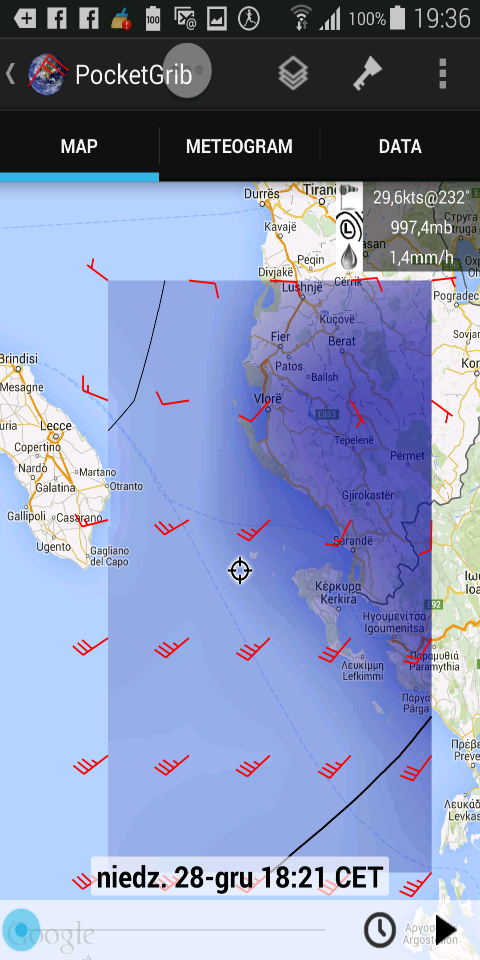
Task: Tap the clock time selector icon
Action: 380,930
